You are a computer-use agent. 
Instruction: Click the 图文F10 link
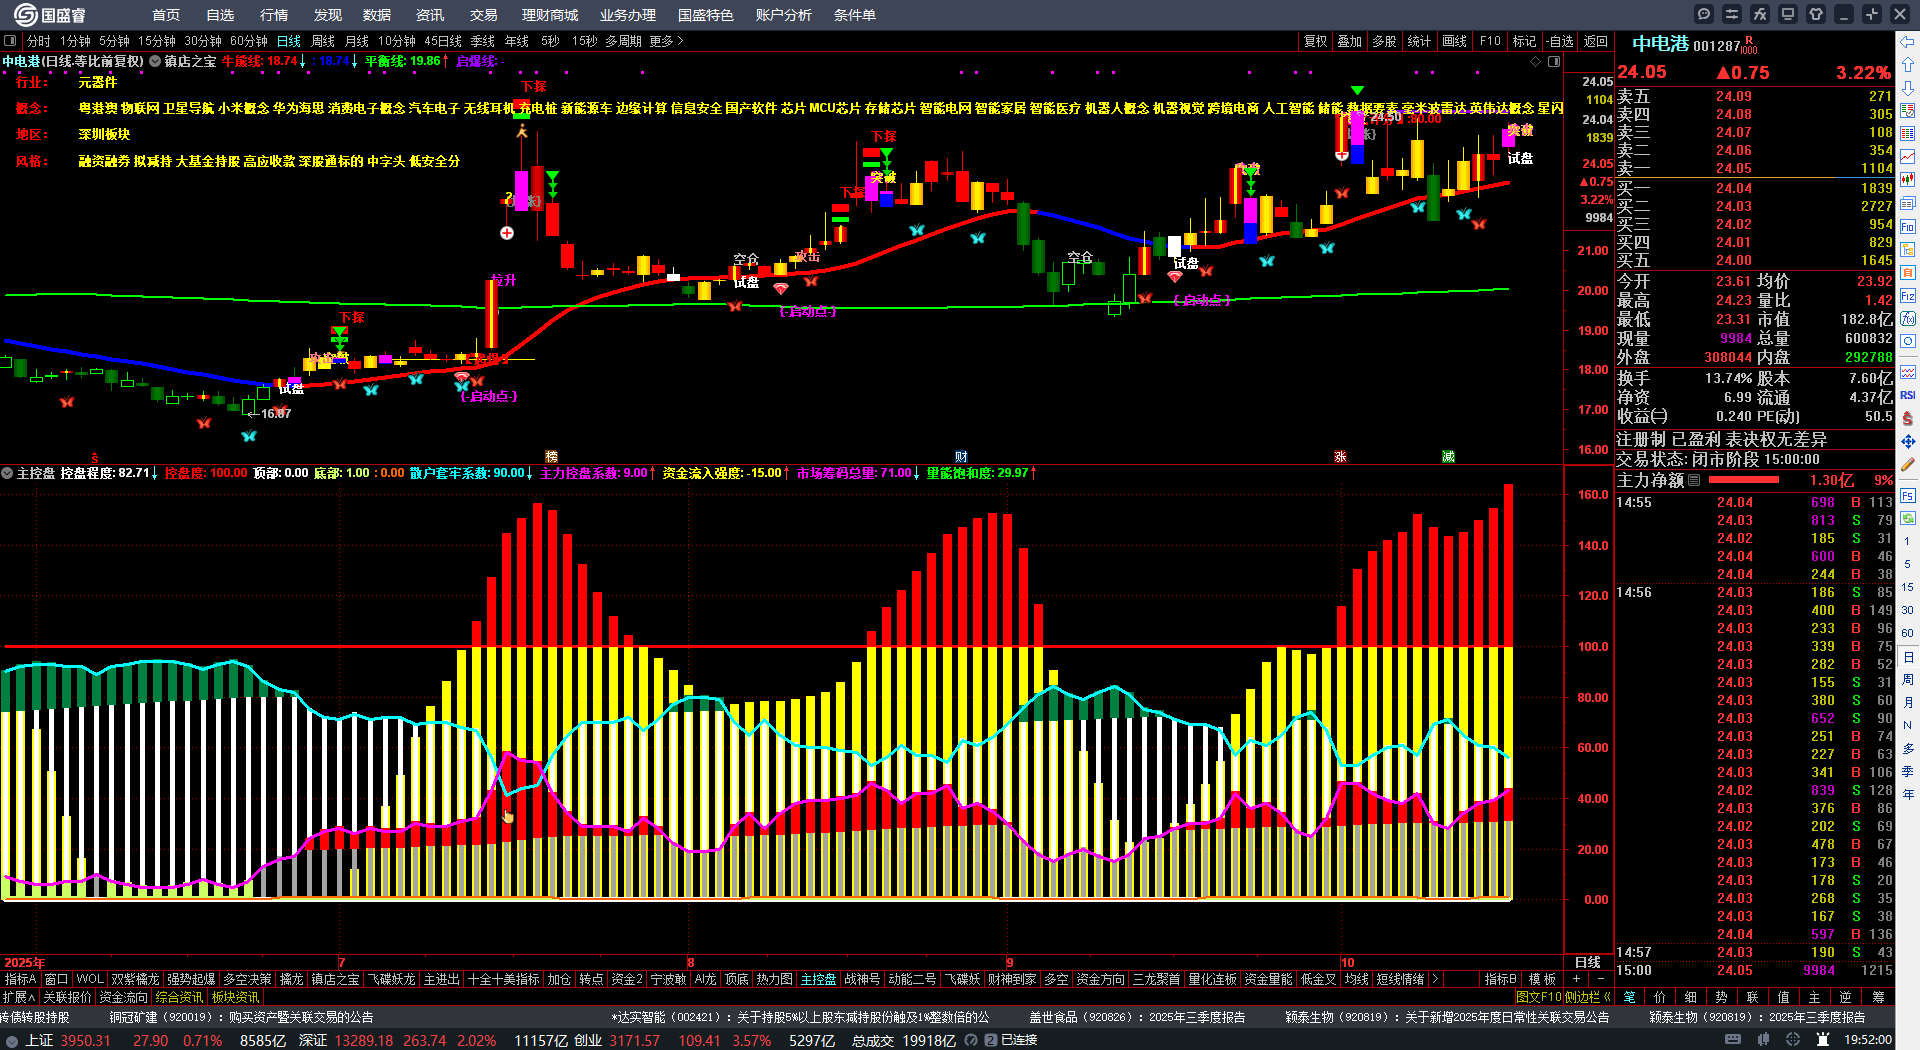(x=1538, y=997)
